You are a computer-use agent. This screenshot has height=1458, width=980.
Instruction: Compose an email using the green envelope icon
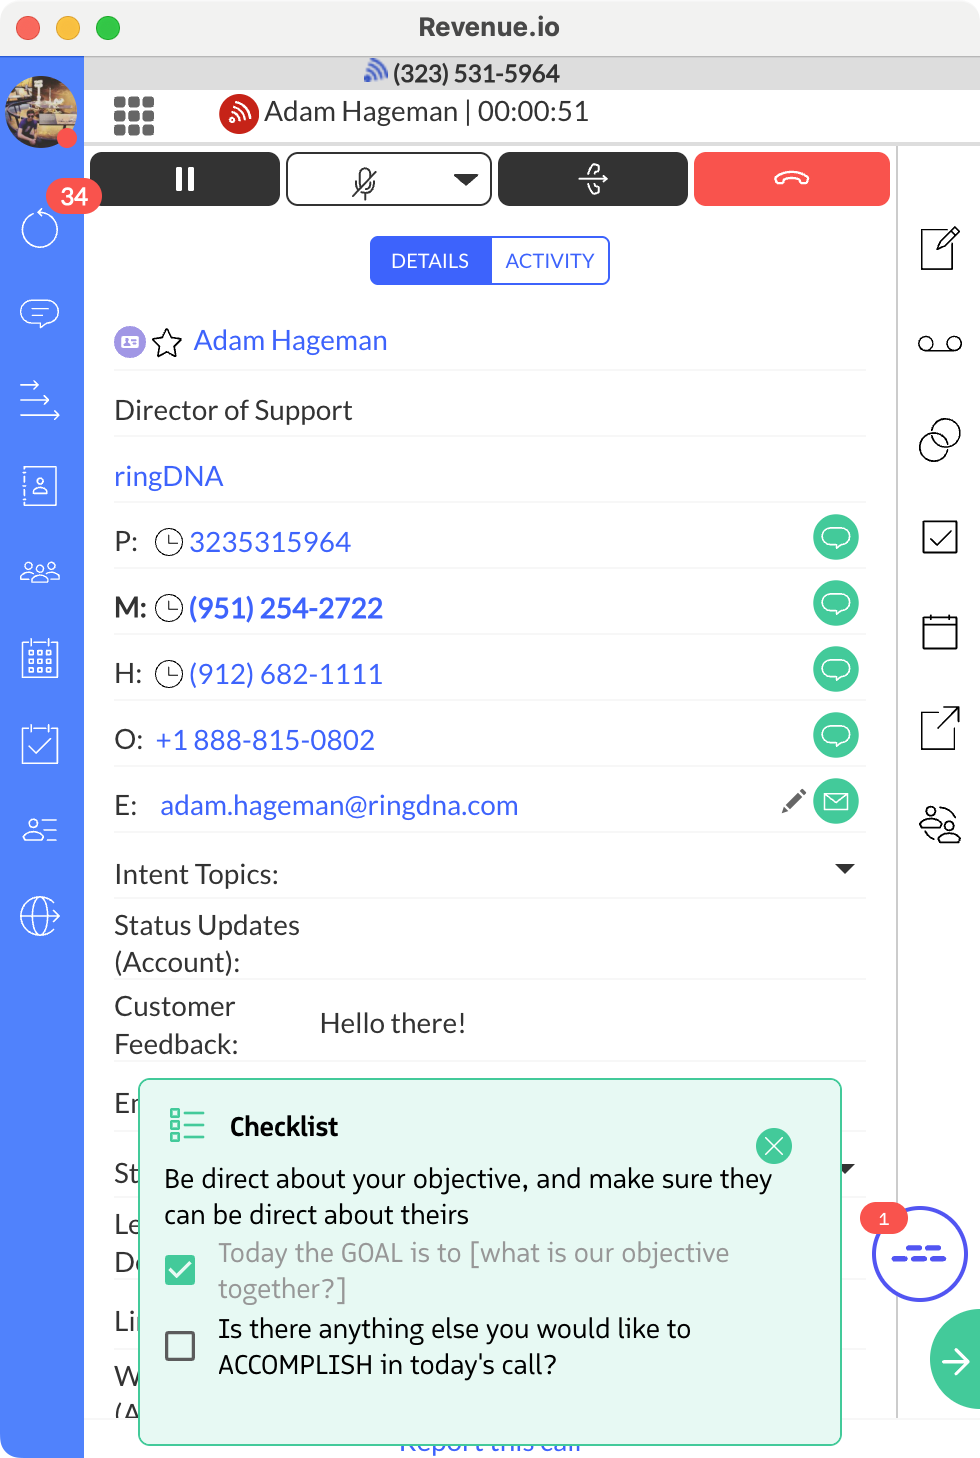pos(837,801)
